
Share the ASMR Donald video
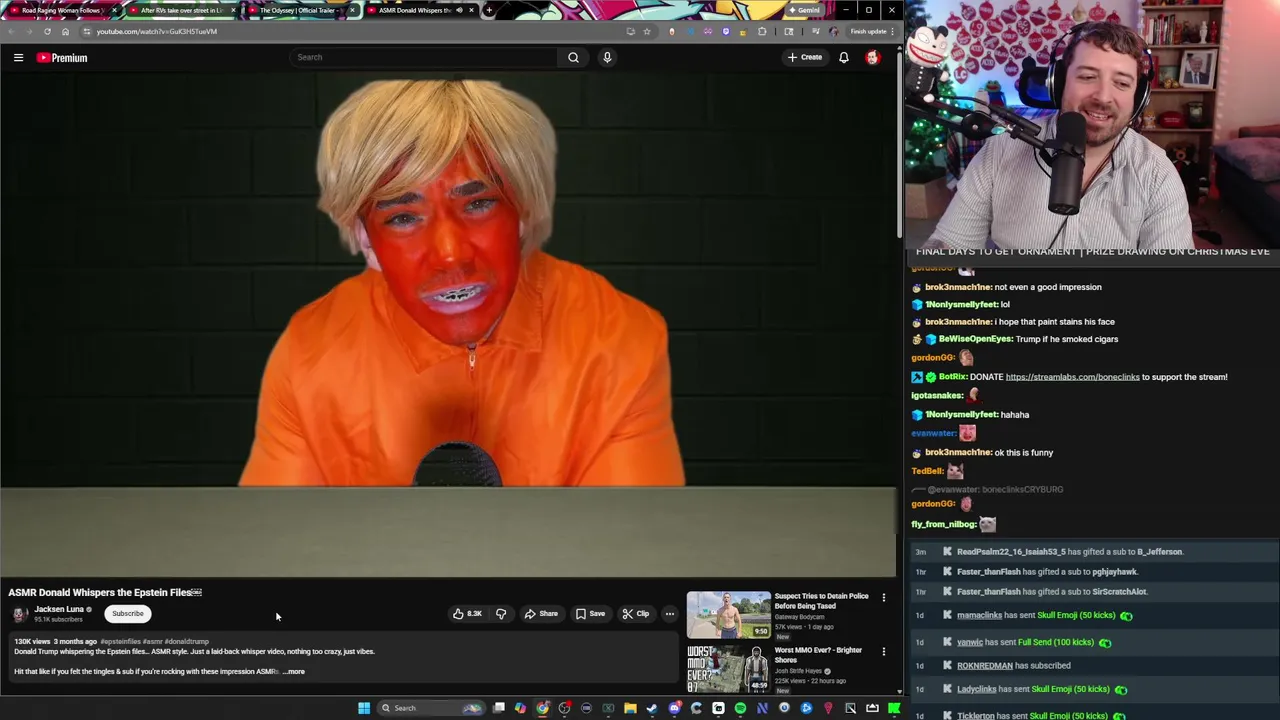[x=541, y=614]
